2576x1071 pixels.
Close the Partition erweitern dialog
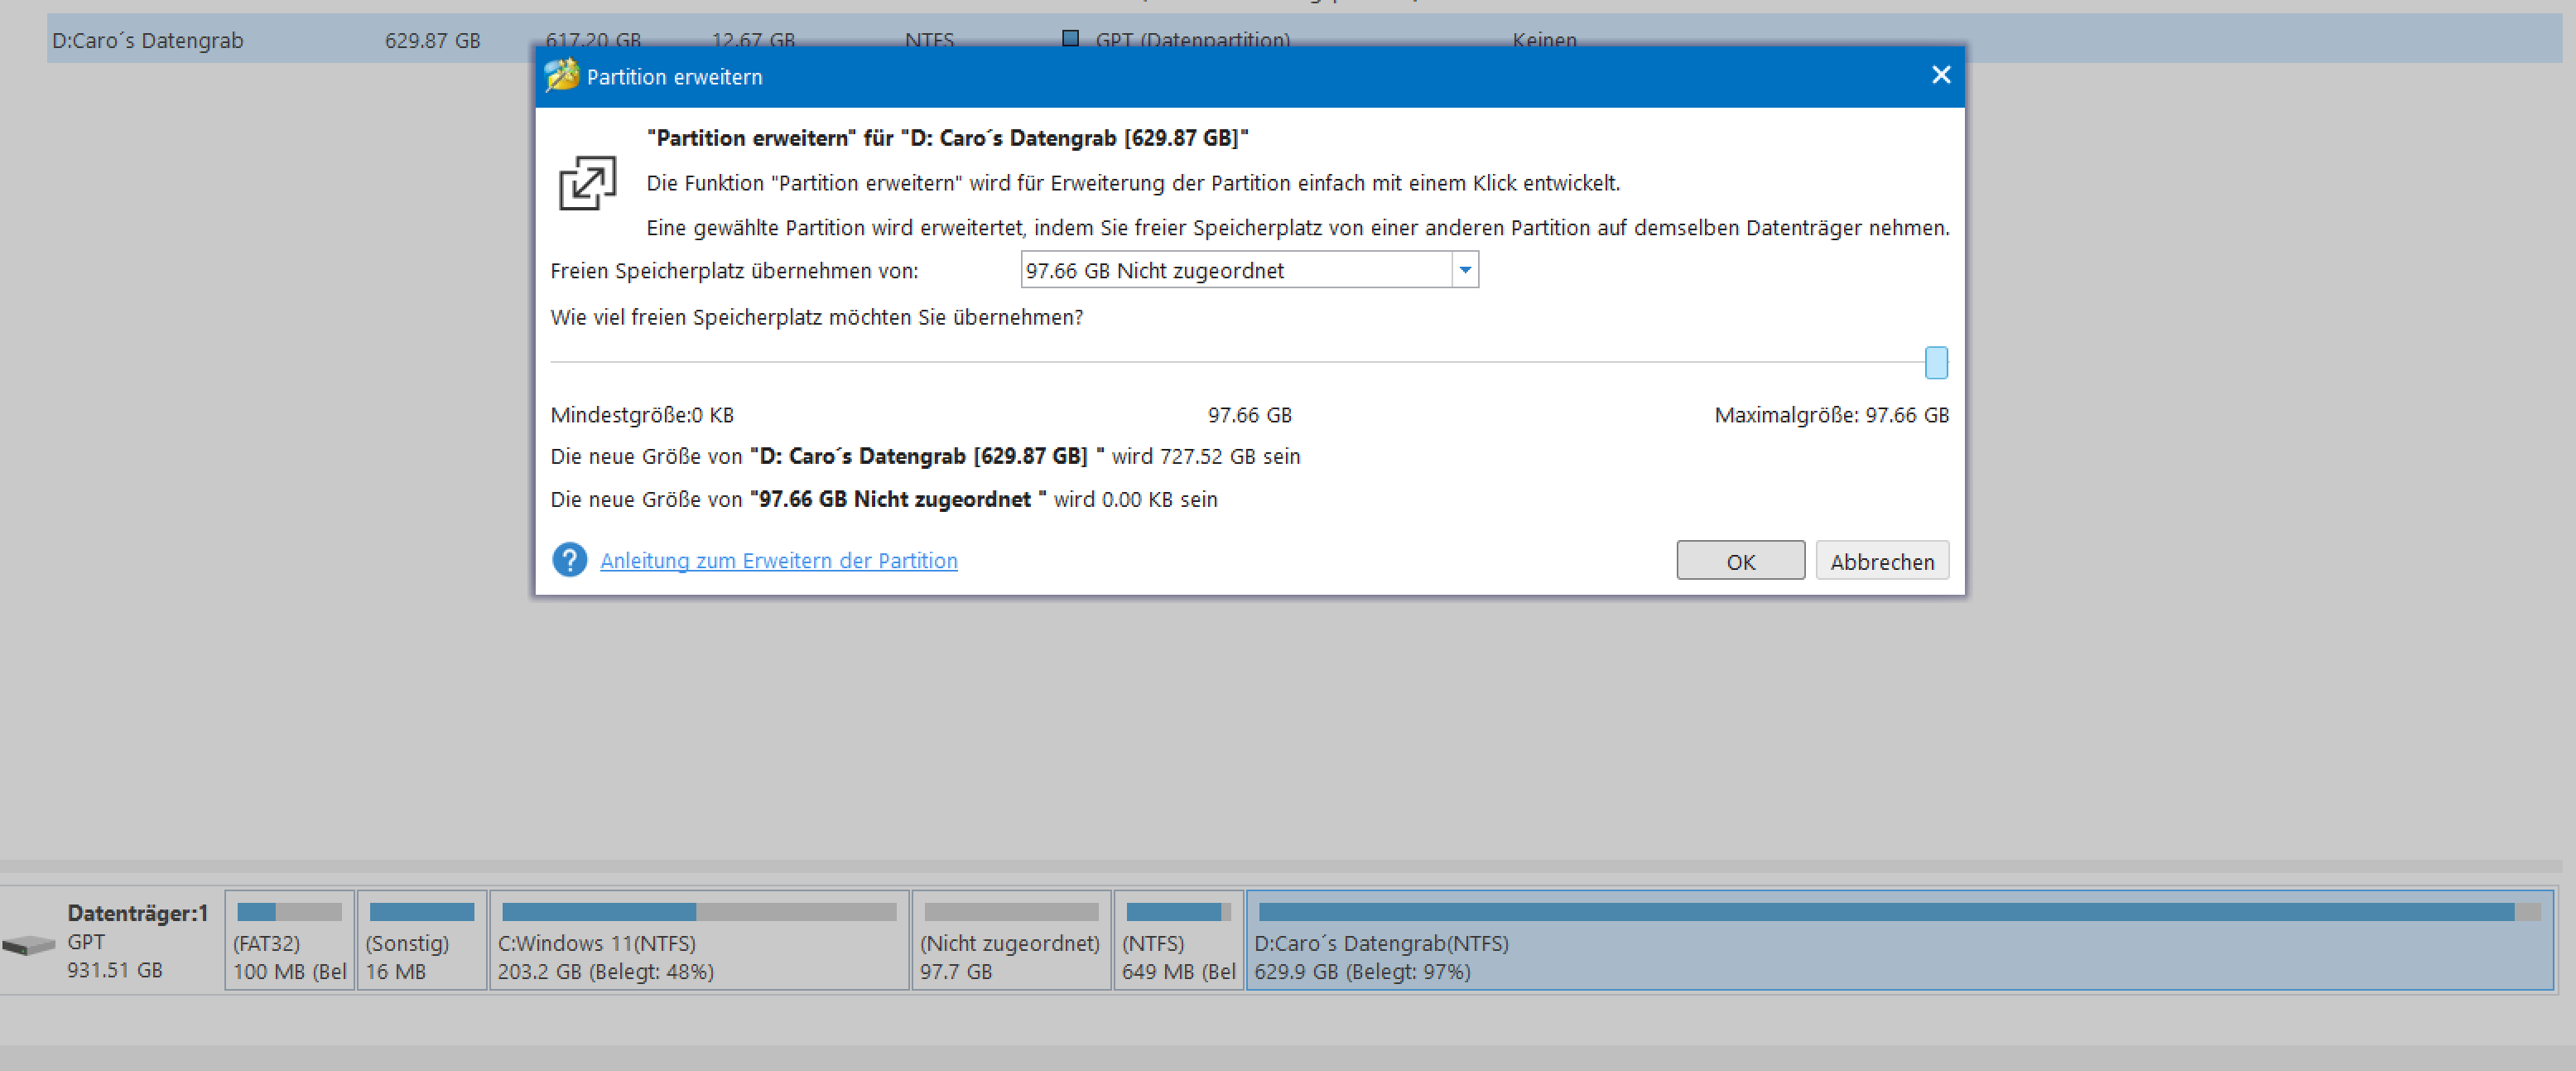(1940, 76)
